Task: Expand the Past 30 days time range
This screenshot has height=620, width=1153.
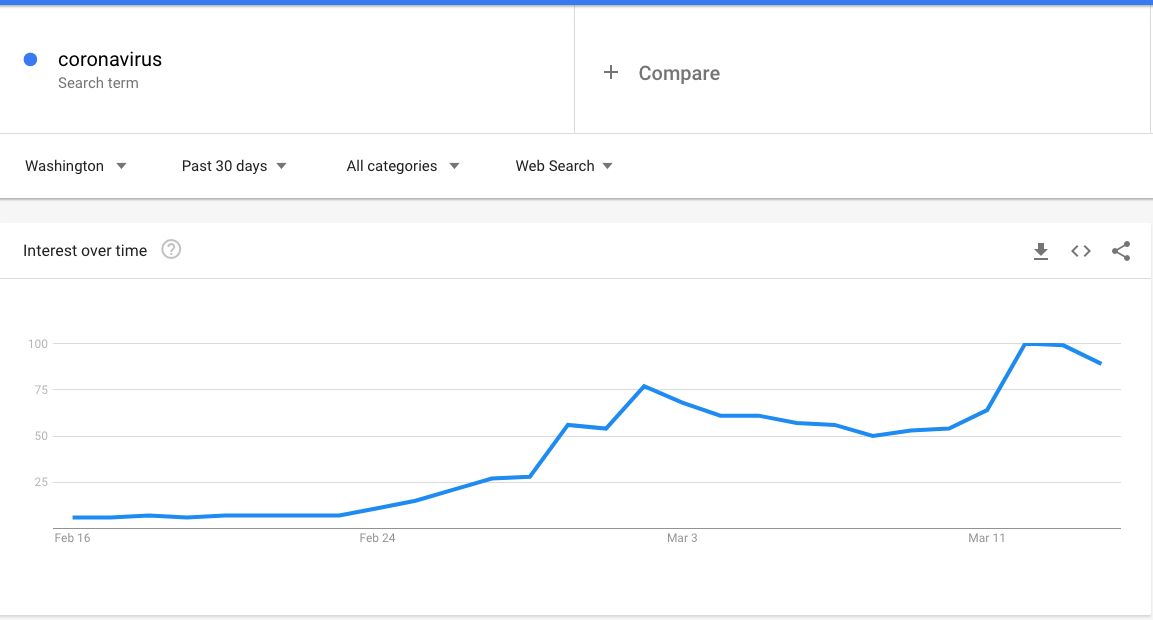Action: click(234, 166)
